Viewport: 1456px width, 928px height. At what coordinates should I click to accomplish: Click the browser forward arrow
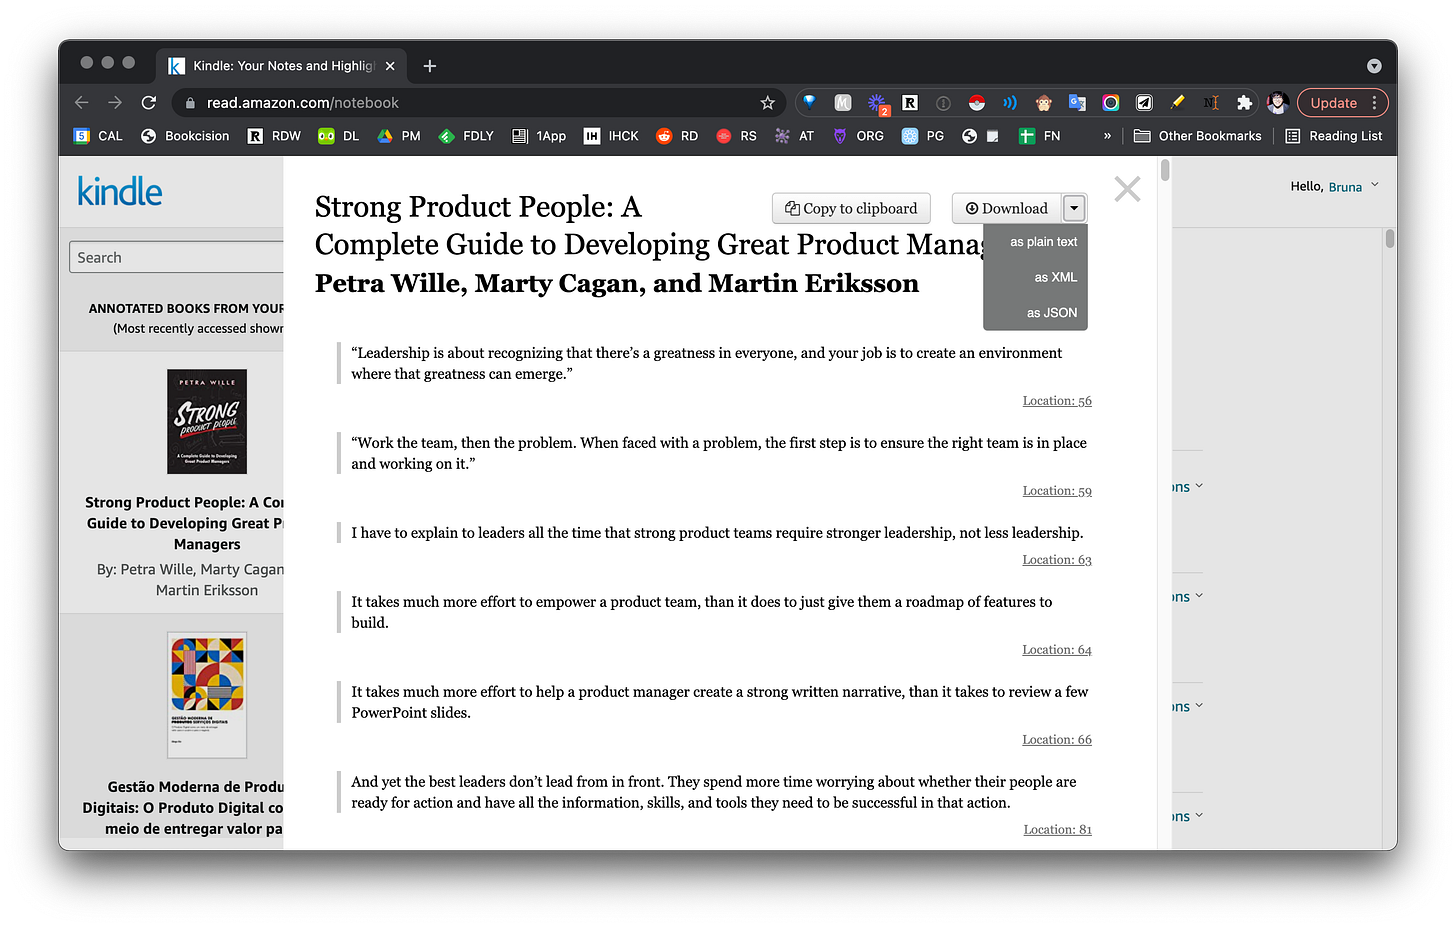pyautogui.click(x=115, y=102)
